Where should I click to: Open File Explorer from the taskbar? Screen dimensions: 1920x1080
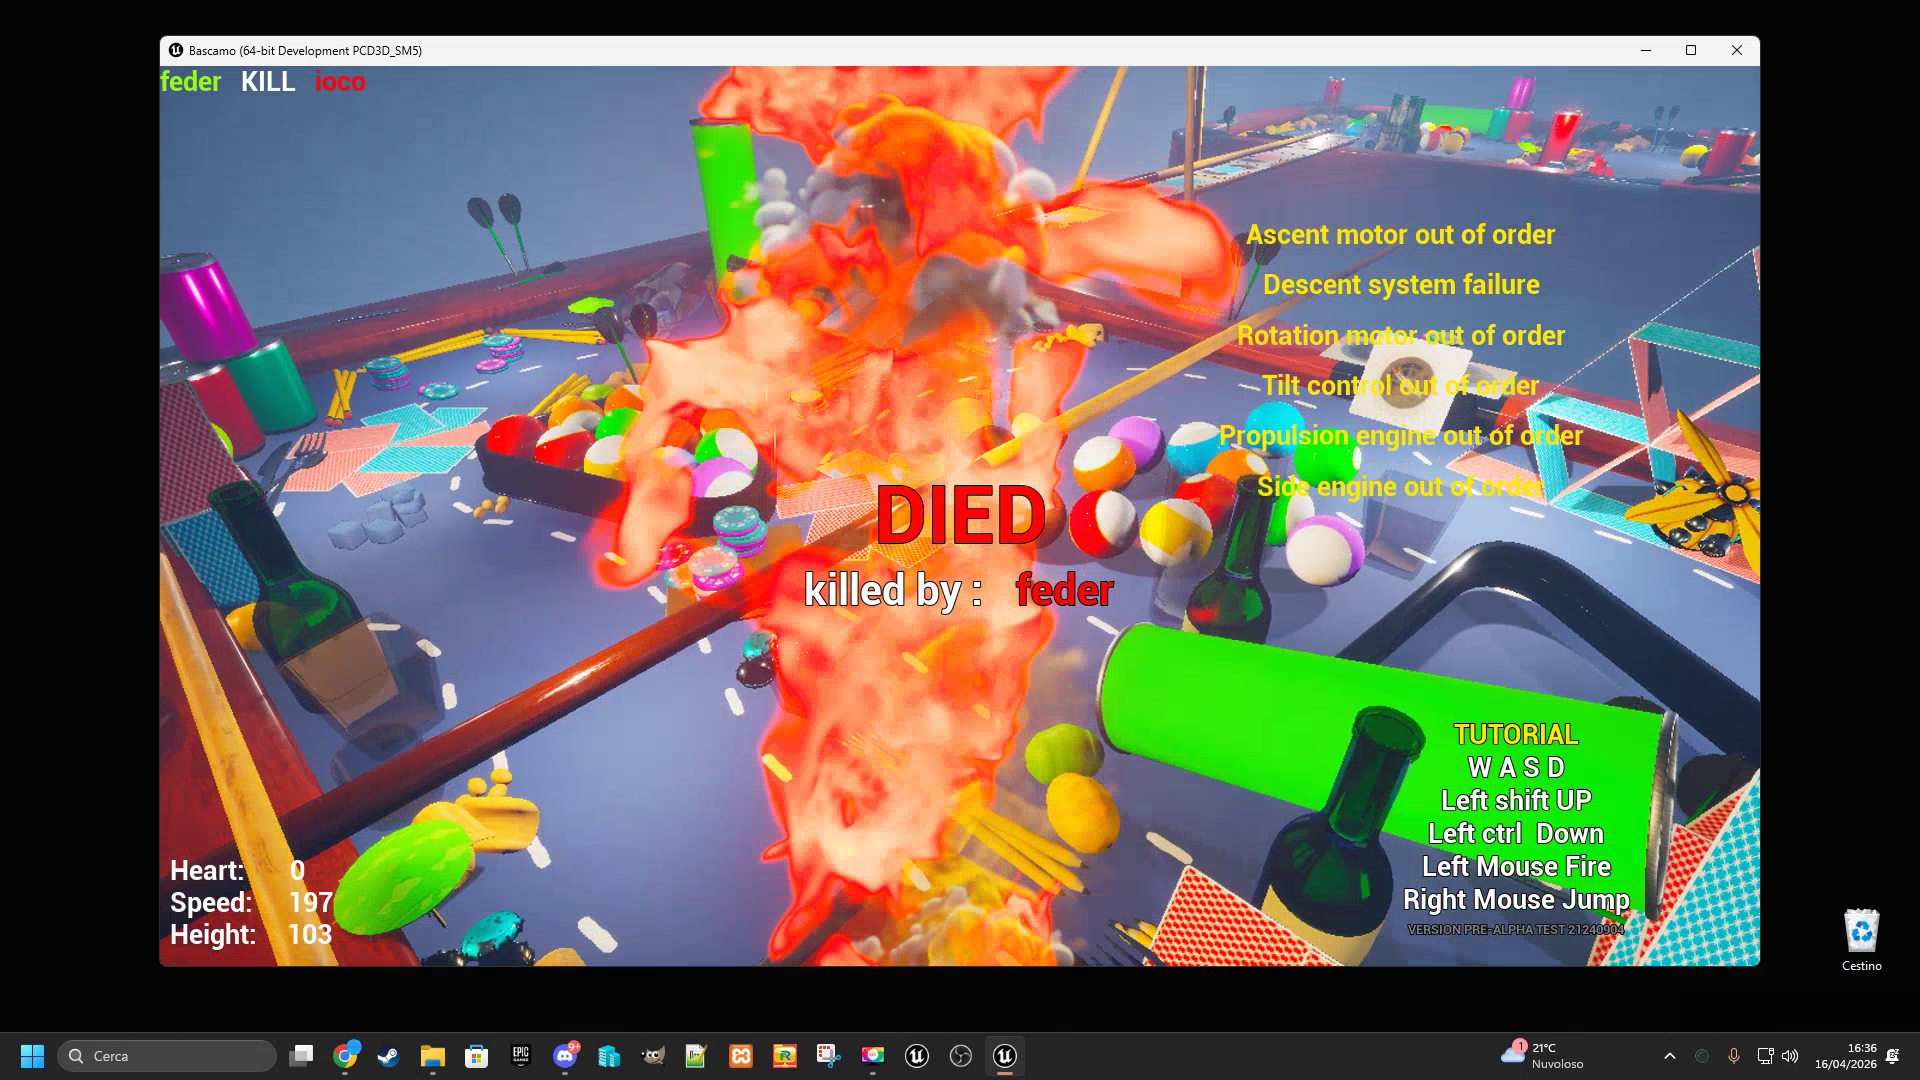(433, 1056)
